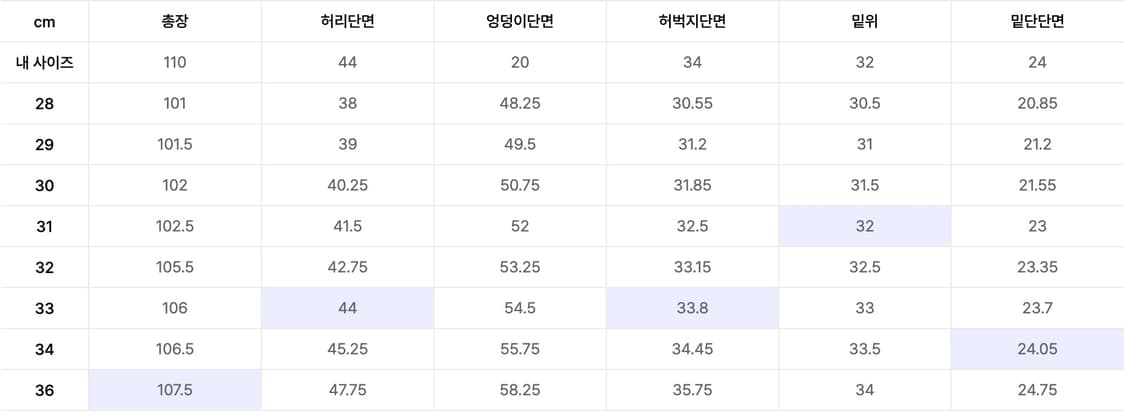Click the 허리단면 column header
Screen dimensions: 1125x416
point(348,21)
